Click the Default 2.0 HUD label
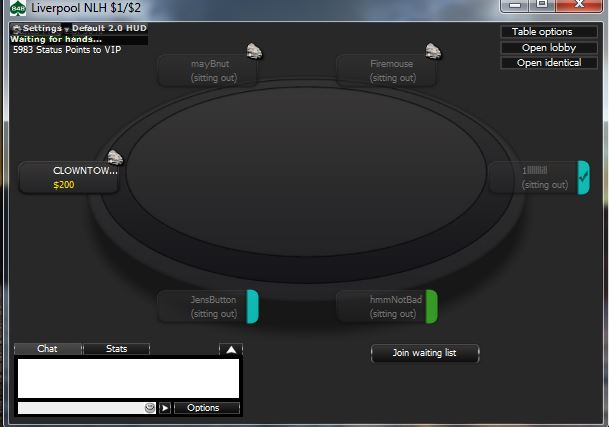609x427 pixels. (109, 28)
